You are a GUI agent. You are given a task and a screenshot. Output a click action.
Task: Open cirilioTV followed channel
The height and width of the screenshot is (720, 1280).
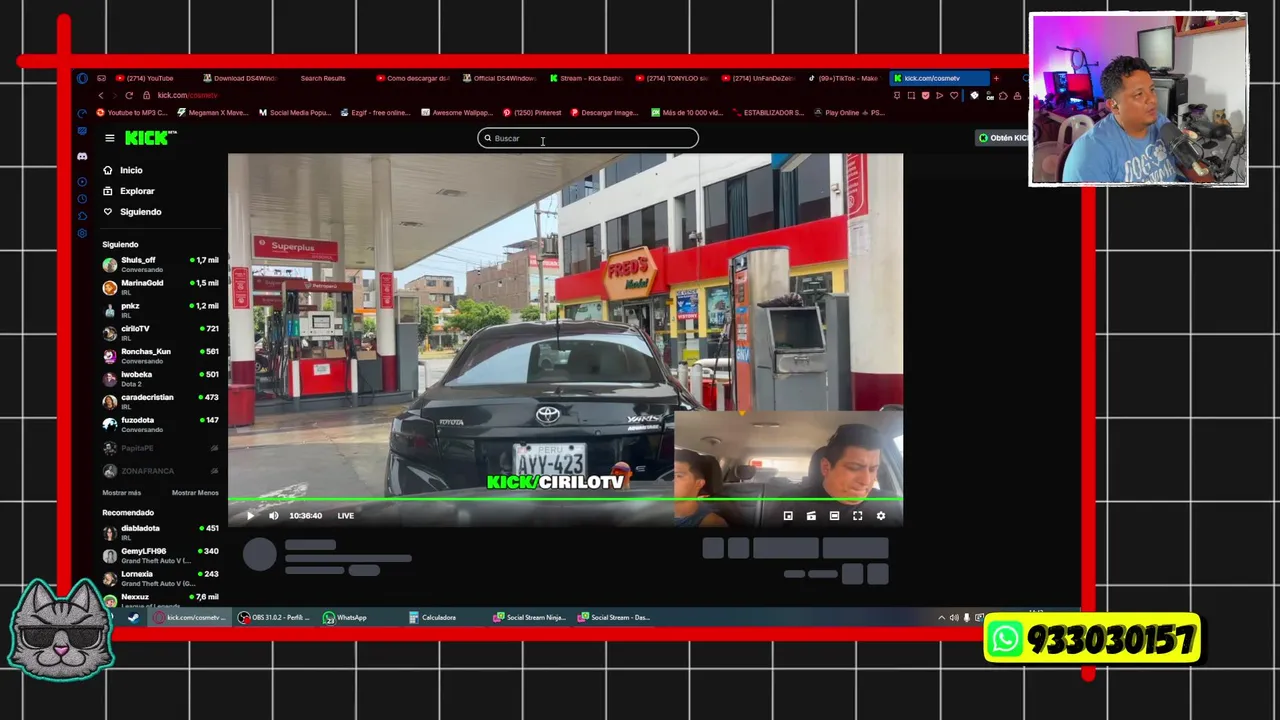click(160, 333)
